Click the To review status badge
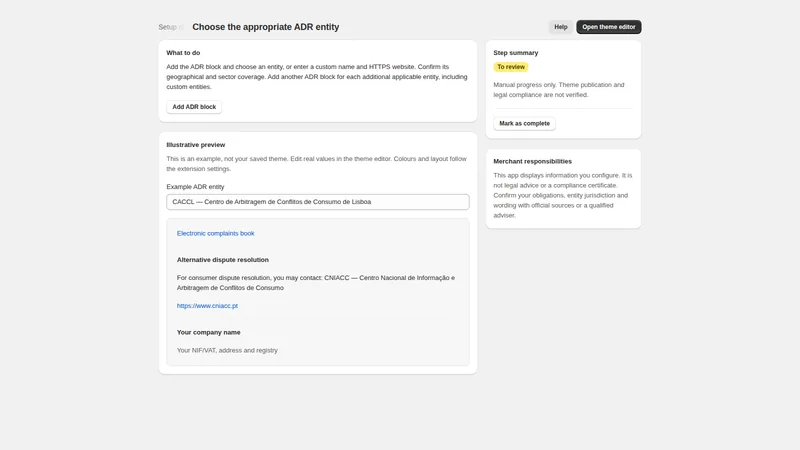Screen dimensions: 800x450 pyautogui.click(x=511, y=67)
